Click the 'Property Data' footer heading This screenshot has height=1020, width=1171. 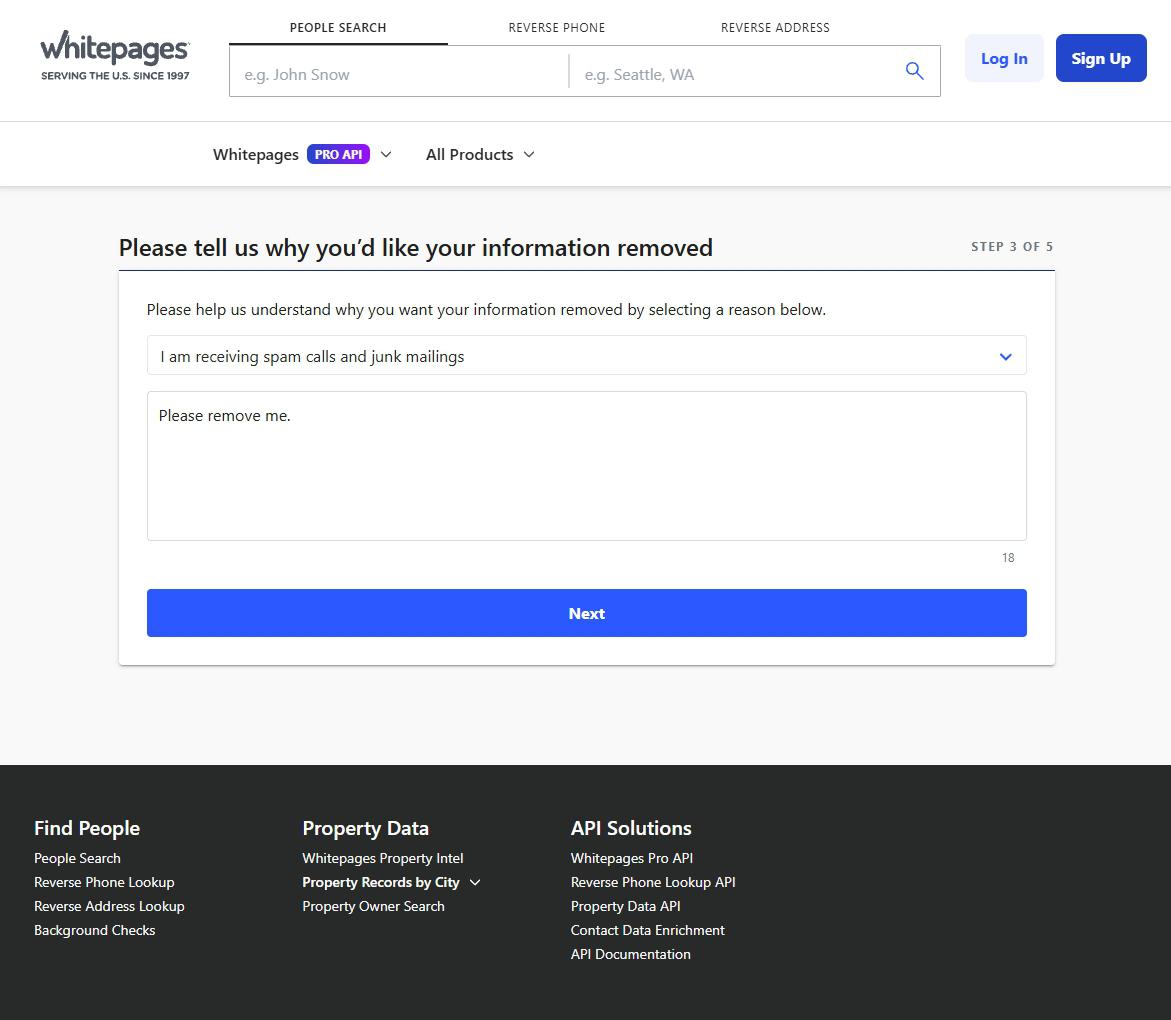click(x=365, y=827)
